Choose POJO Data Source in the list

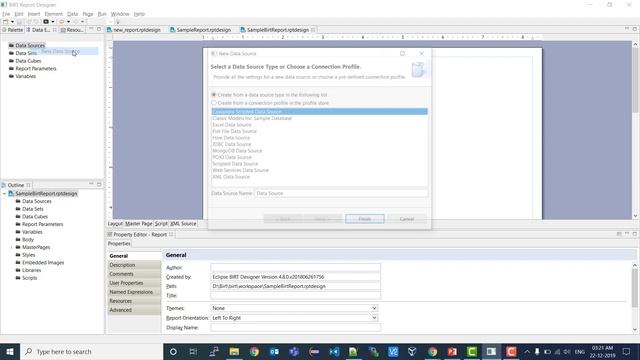[232, 157]
